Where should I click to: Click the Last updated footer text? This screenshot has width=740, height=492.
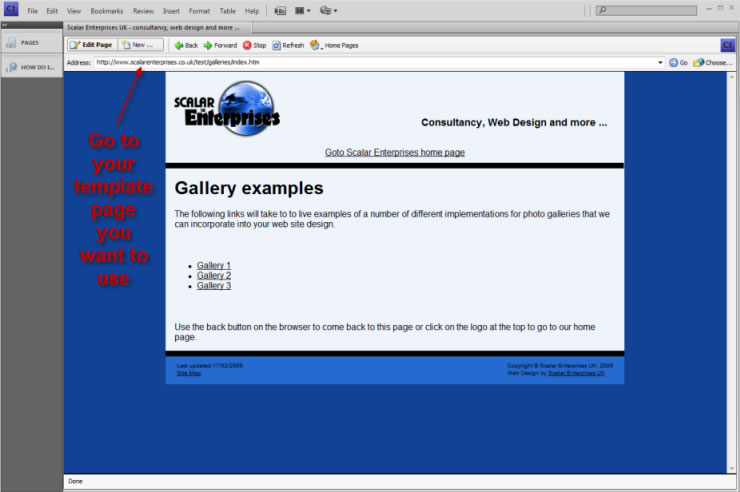[210, 366]
